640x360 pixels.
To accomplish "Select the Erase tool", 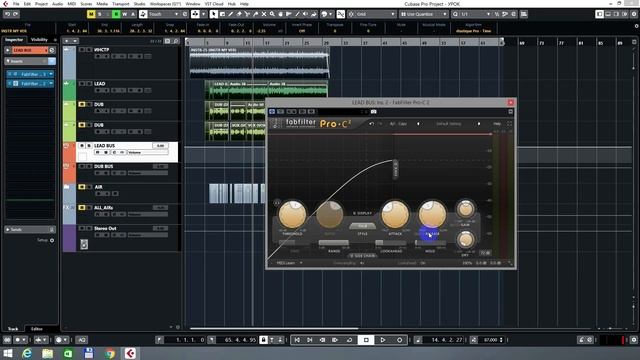I will pyautogui.click(x=239, y=14).
